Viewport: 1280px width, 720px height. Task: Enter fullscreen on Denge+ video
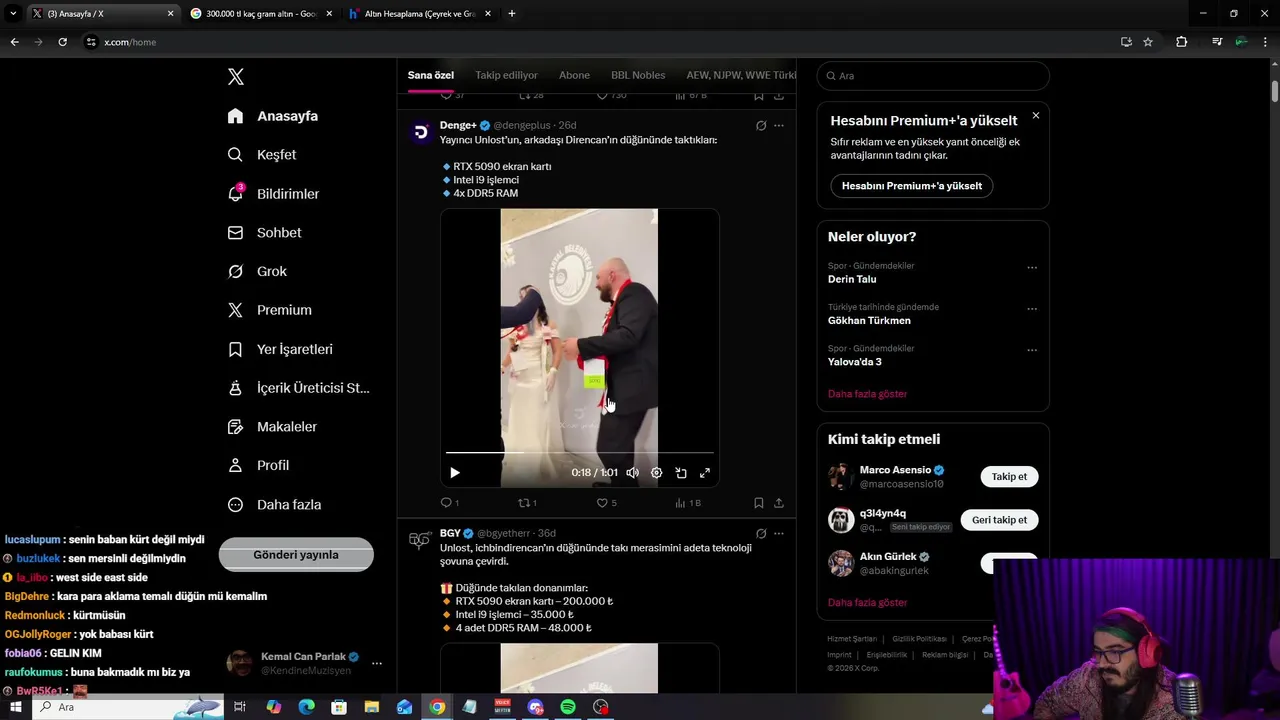coord(705,473)
